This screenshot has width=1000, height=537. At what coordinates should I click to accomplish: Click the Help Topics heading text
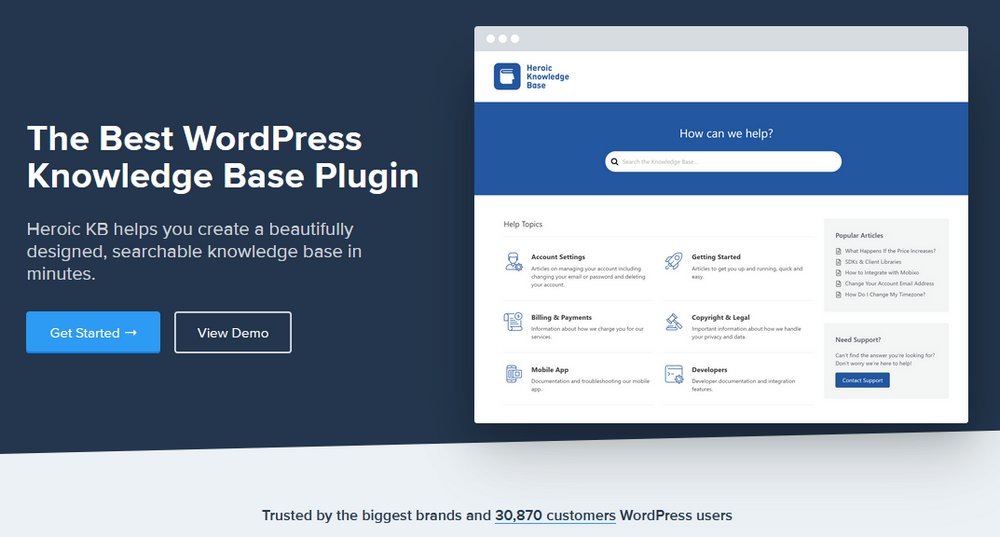click(x=523, y=224)
